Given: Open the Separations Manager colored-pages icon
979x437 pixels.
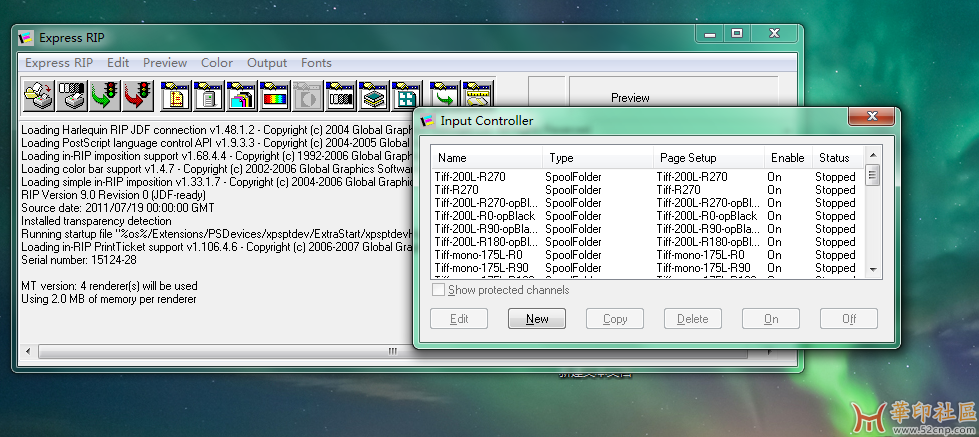Looking at the screenshot, I should 242,96.
